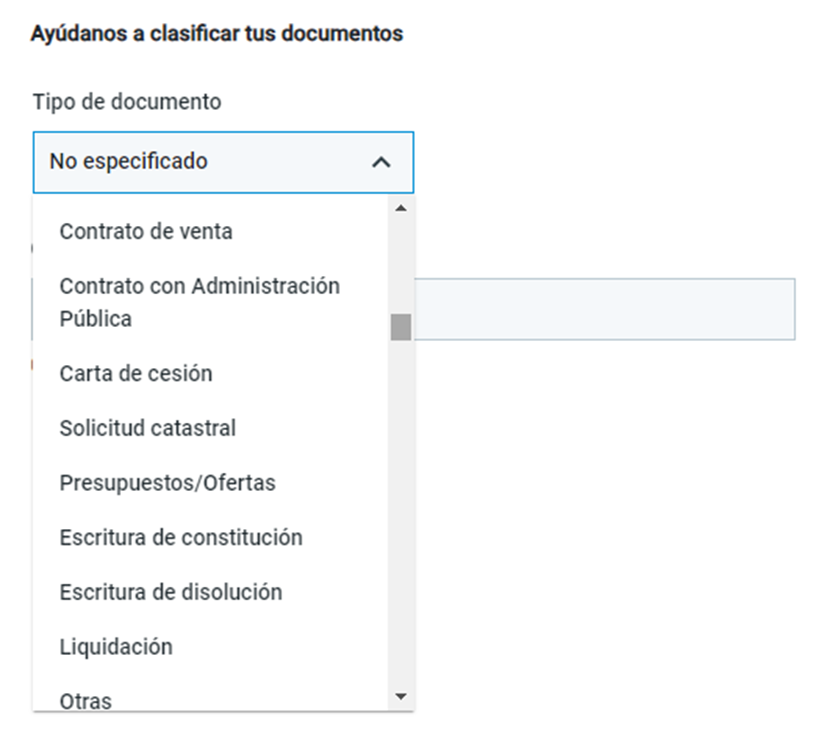
Task: Collapse the Tipo de documento dropdown chevron
Action: pos(381,162)
